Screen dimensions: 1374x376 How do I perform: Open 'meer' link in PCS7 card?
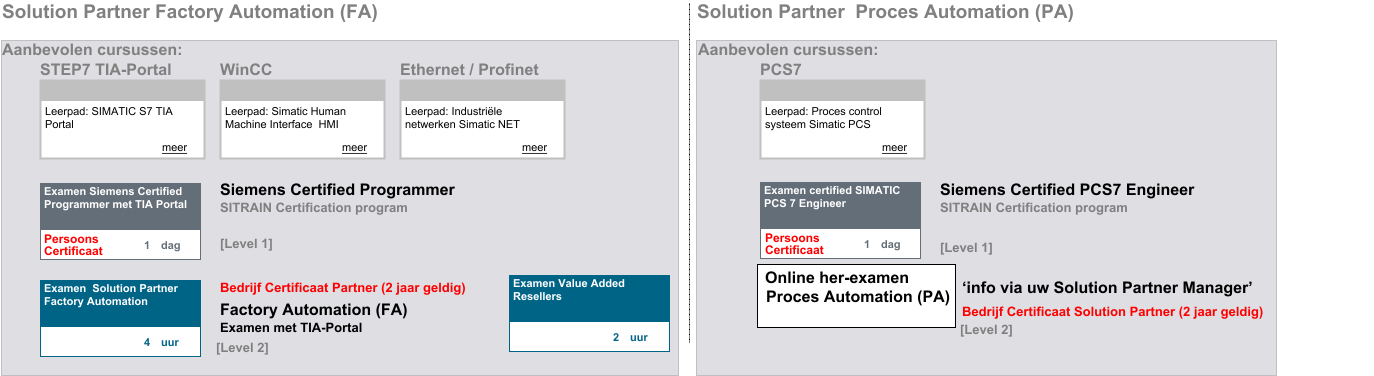click(x=894, y=148)
